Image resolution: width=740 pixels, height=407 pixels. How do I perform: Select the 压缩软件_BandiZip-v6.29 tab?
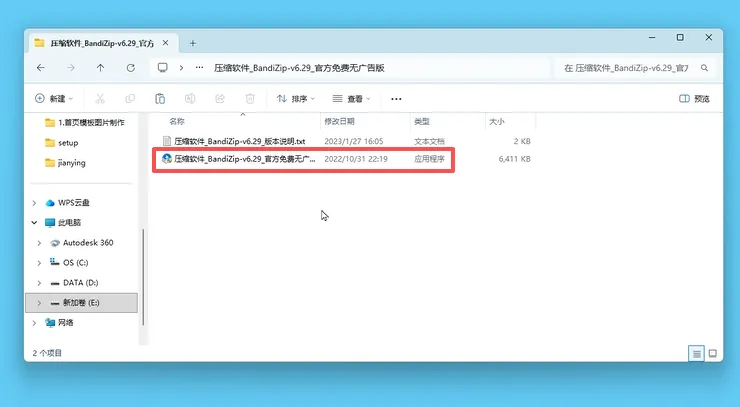(102, 43)
